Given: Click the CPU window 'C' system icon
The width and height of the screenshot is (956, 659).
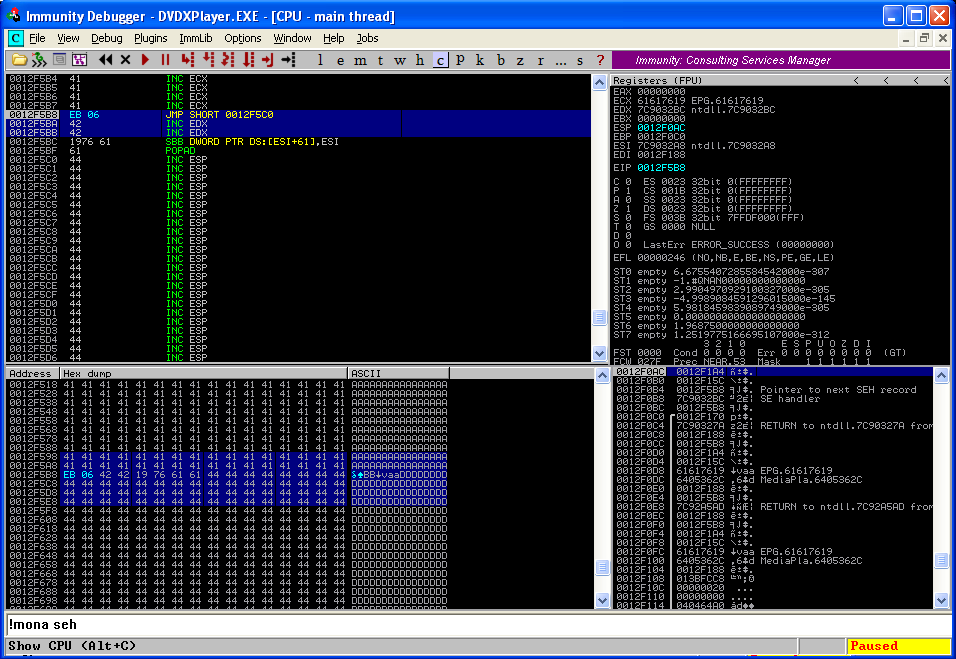Looking at the screenshot, I should [15, 38].
